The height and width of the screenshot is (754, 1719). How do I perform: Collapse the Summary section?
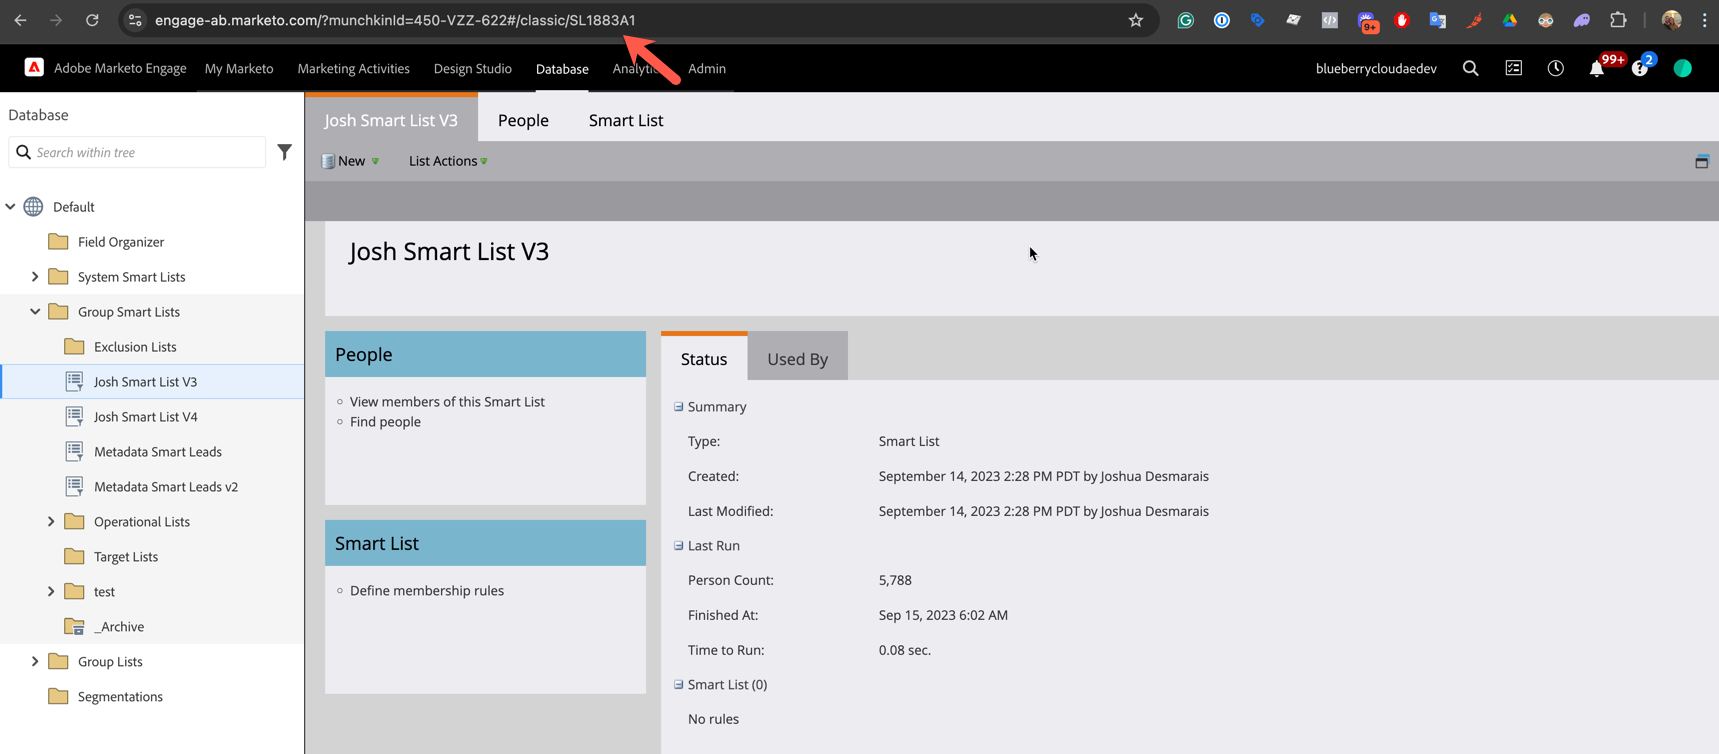tap(679, 407)
